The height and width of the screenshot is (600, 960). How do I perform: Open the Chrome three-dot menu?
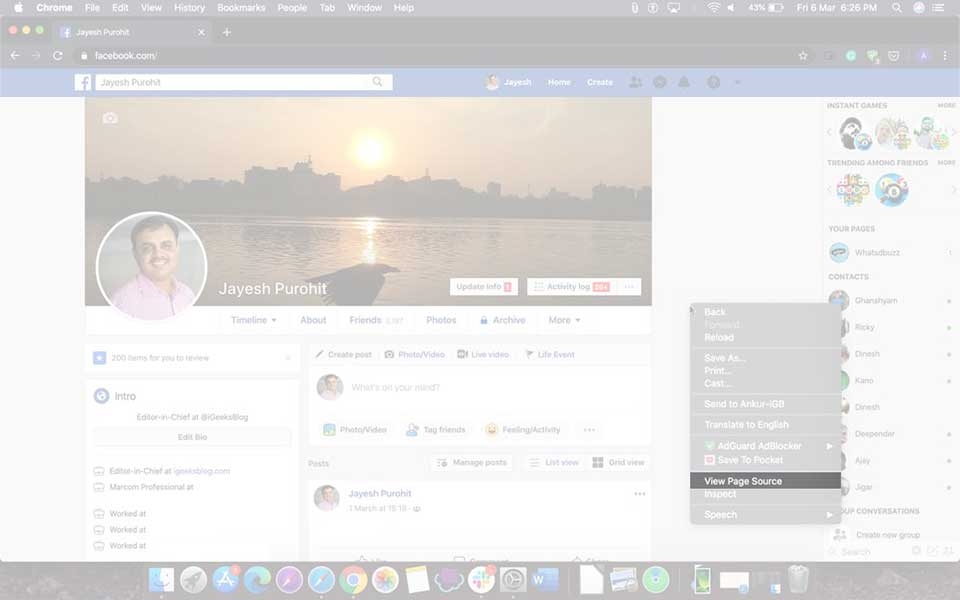click(x=945, y=56)
